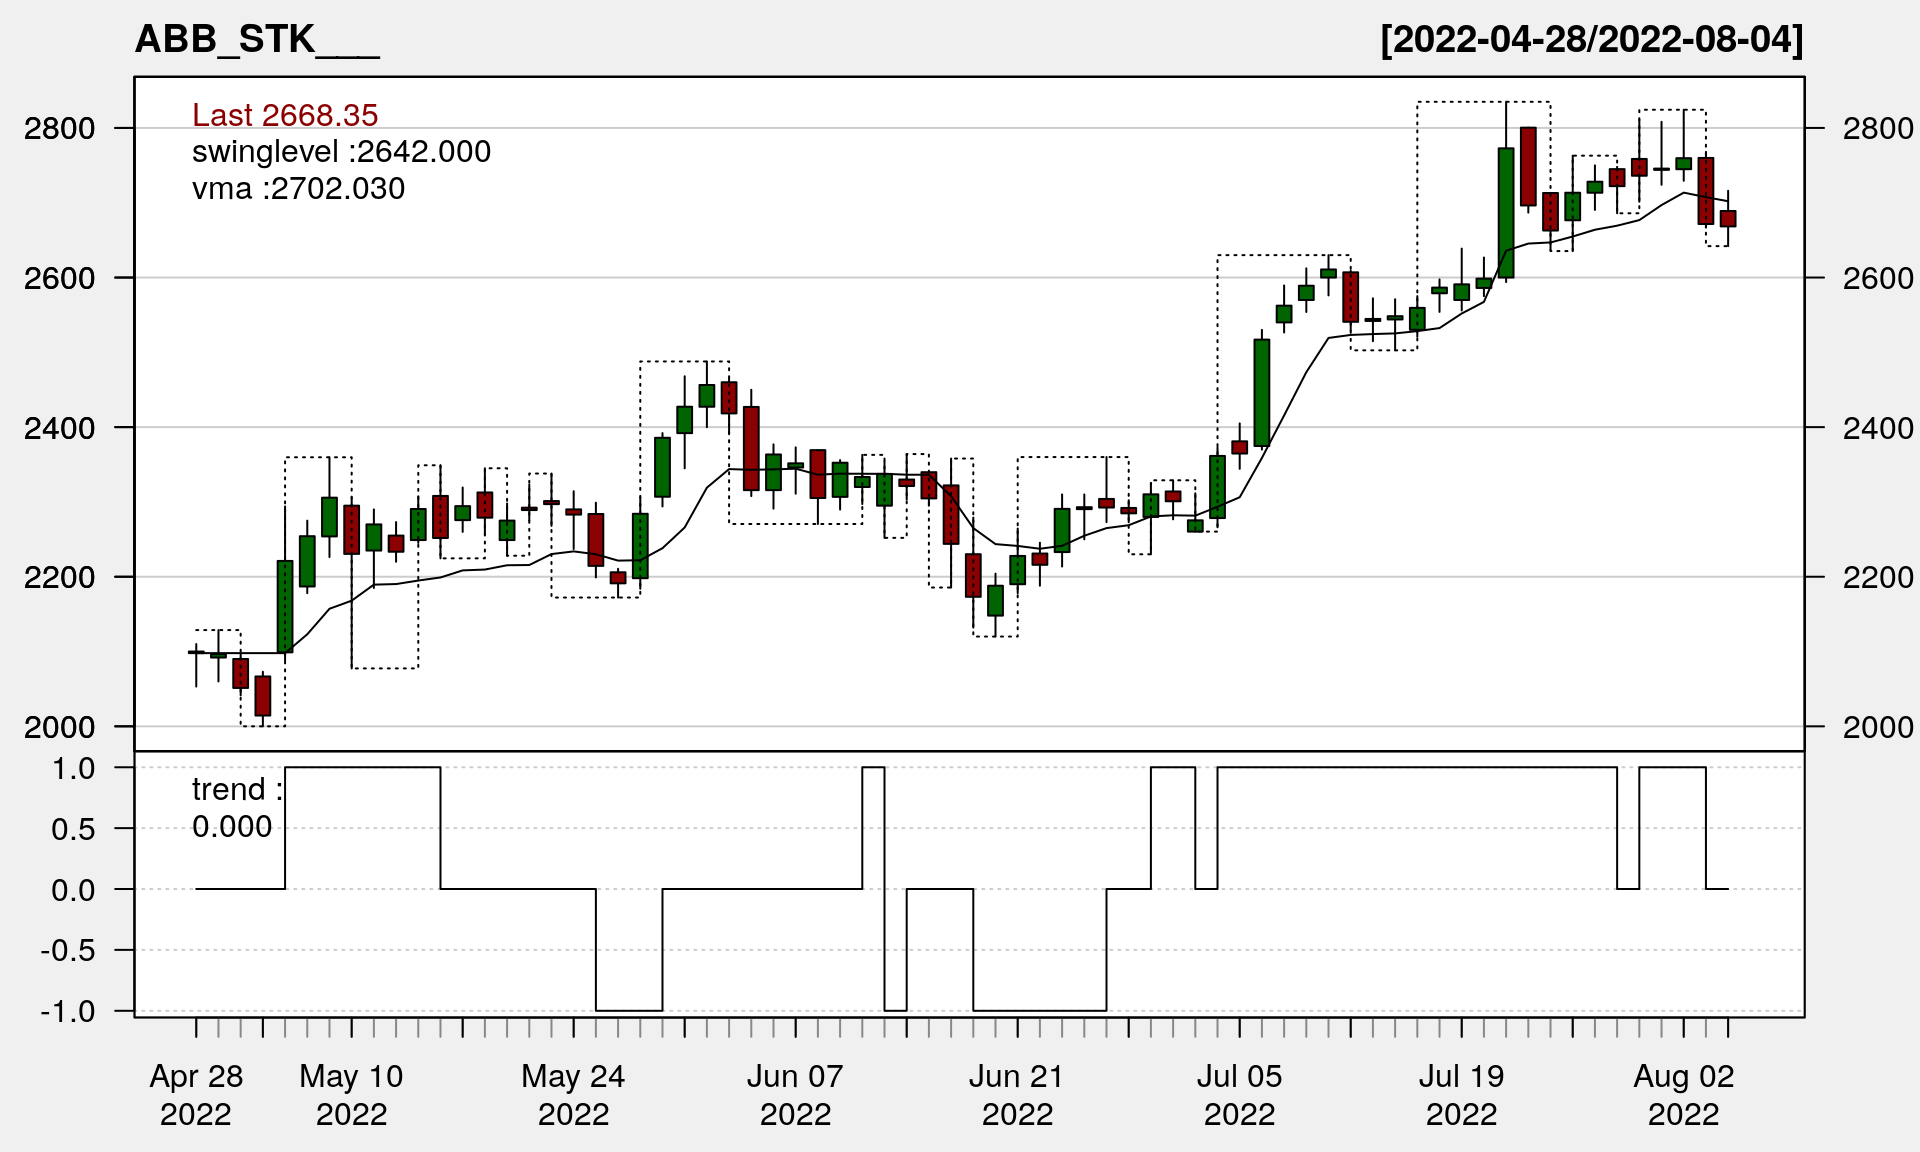Screen dimensions: 1920x1152
Task: Click the vma 2702.030 label
Action: 298,189
